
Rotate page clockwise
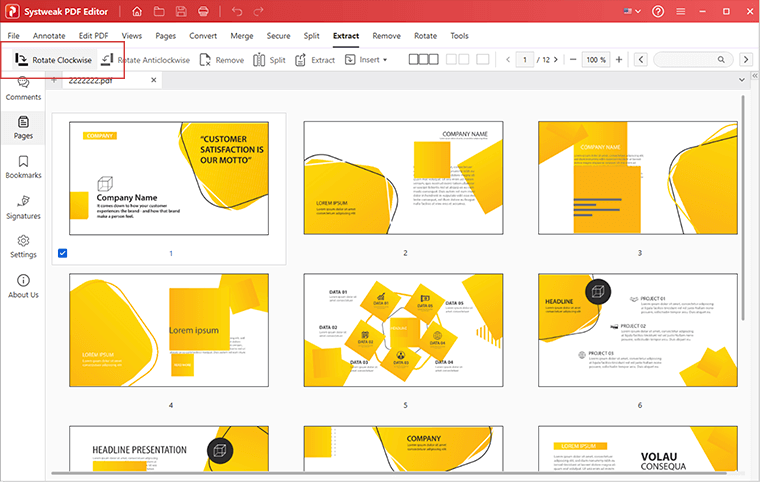click(53, 60)
